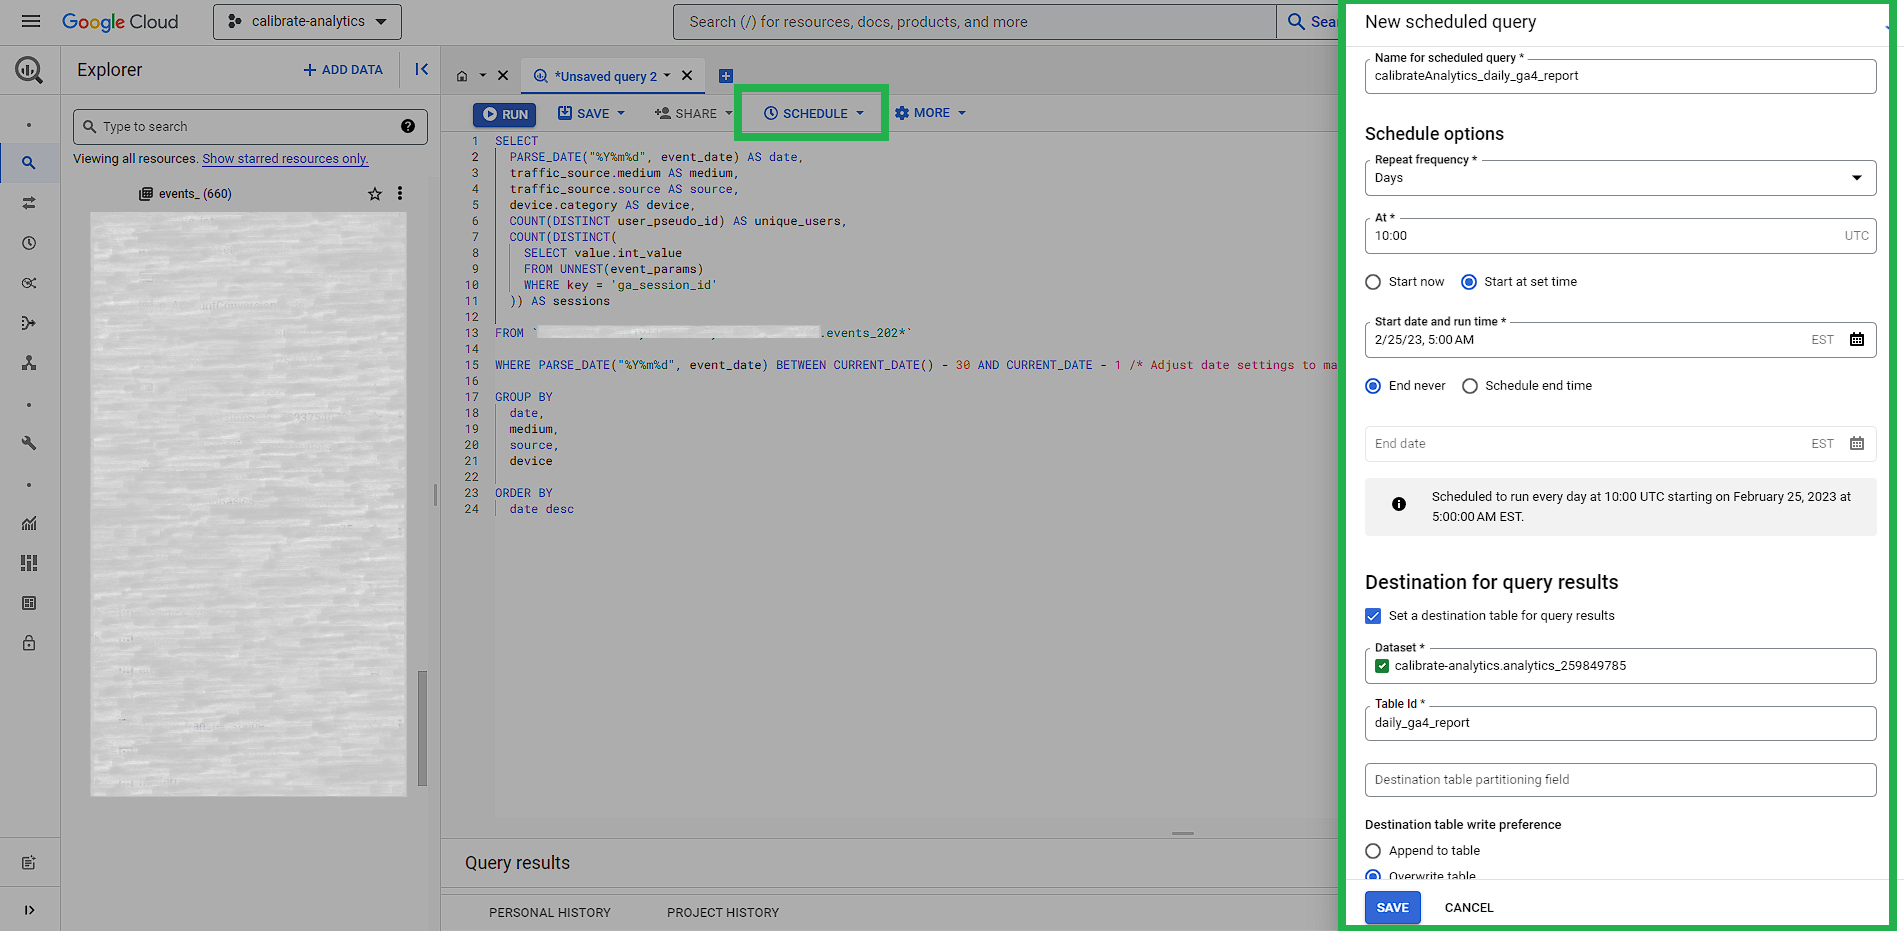This screenshot has height=931, width=1904.
Task: Click the search help question icon
Action: [x=408, y=126]
